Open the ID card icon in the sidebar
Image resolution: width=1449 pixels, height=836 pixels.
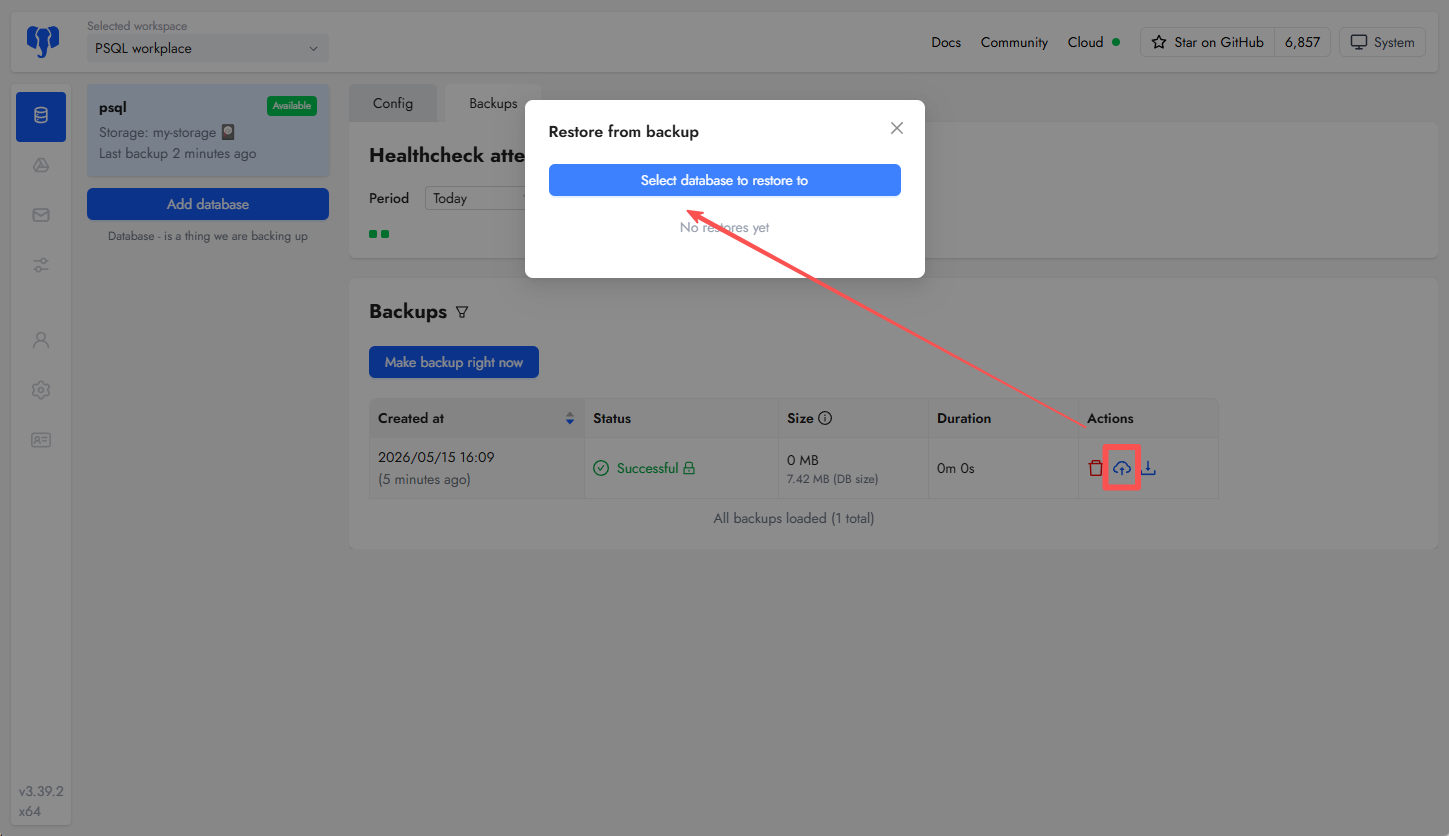41,440
